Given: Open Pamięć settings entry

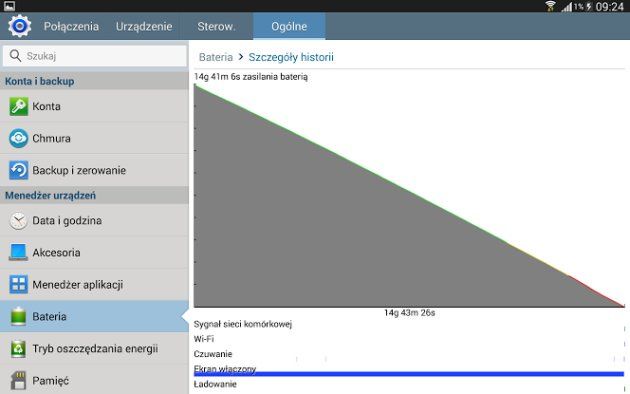Looking at the screenshot, I should coord(94,380).
